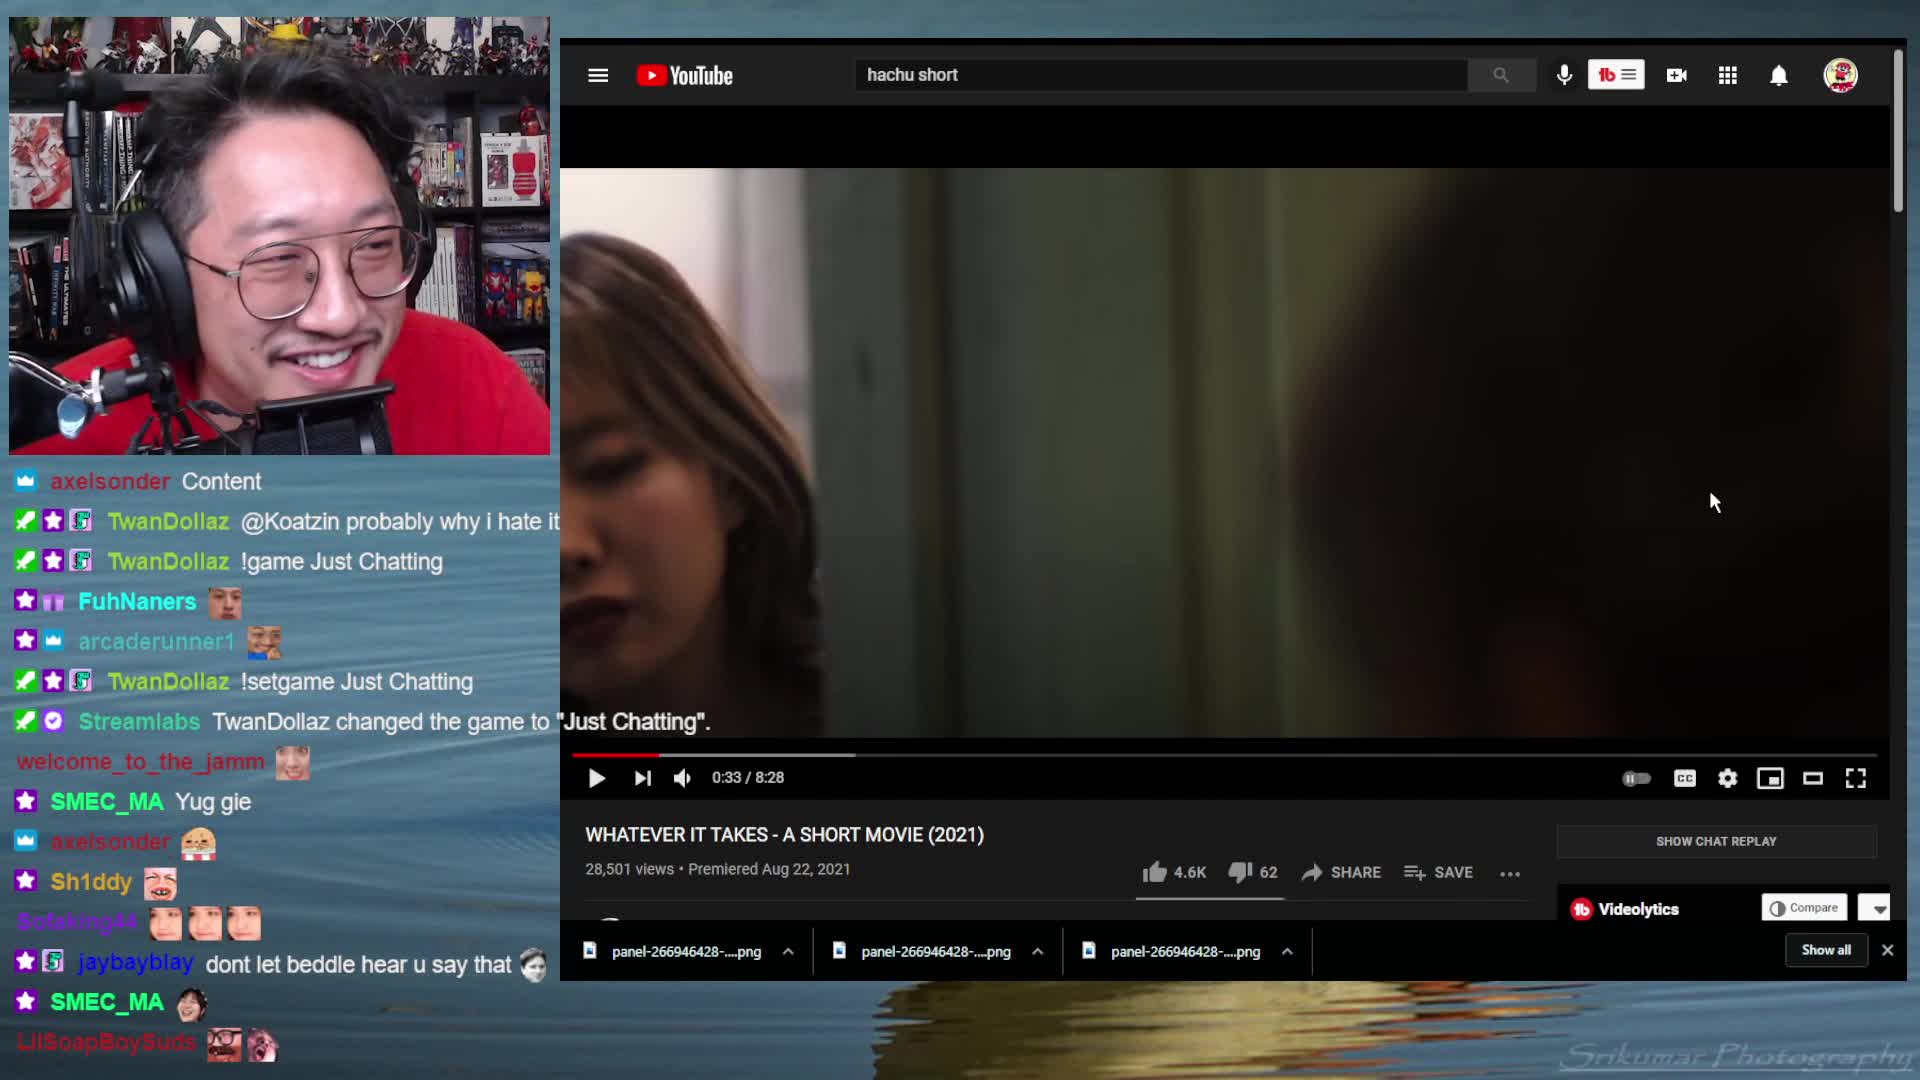Screen dimensions: 1920x1080
Task: Open the YouTube apps grid
Action: (1728, 75)
